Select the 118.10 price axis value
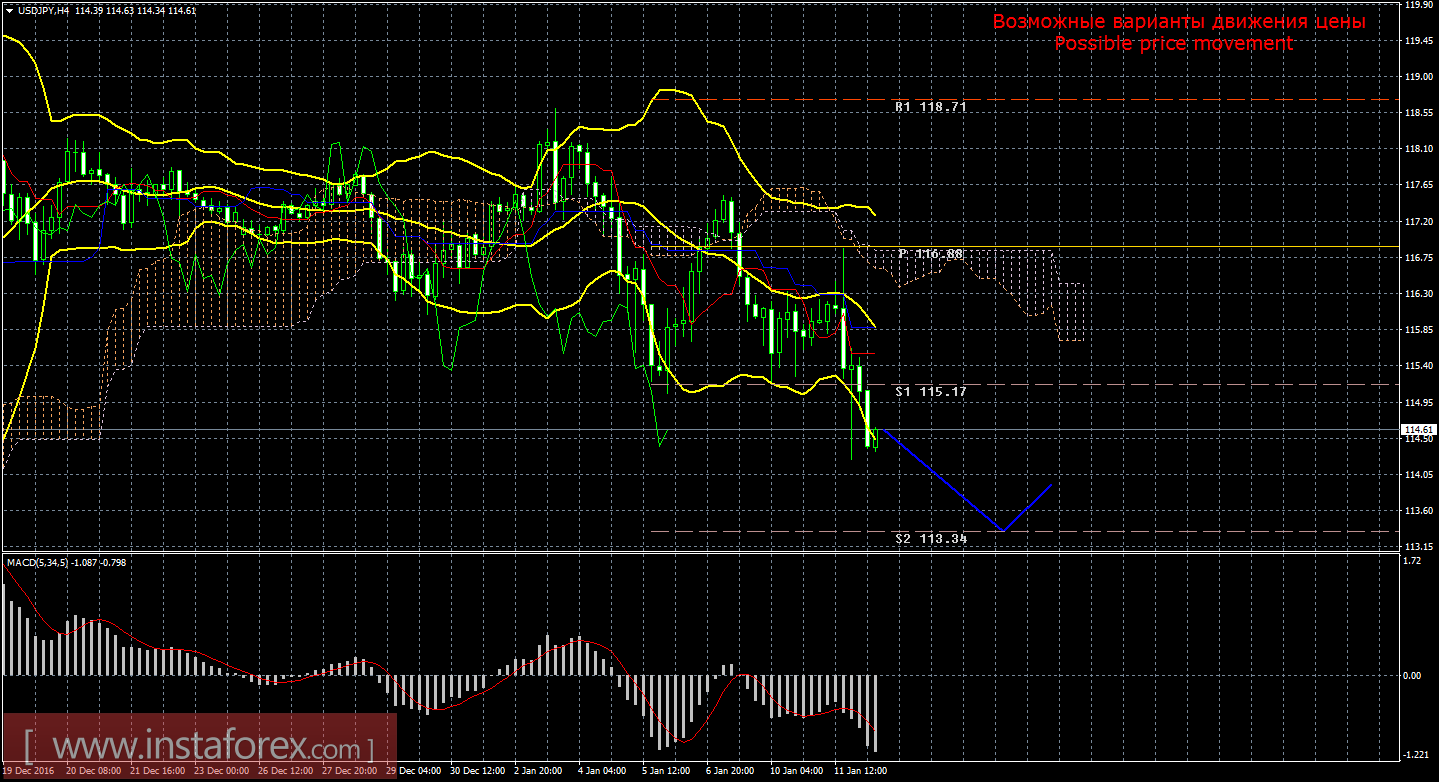Viewport: 1439px width, 782px height. [x=1418, y=149]
